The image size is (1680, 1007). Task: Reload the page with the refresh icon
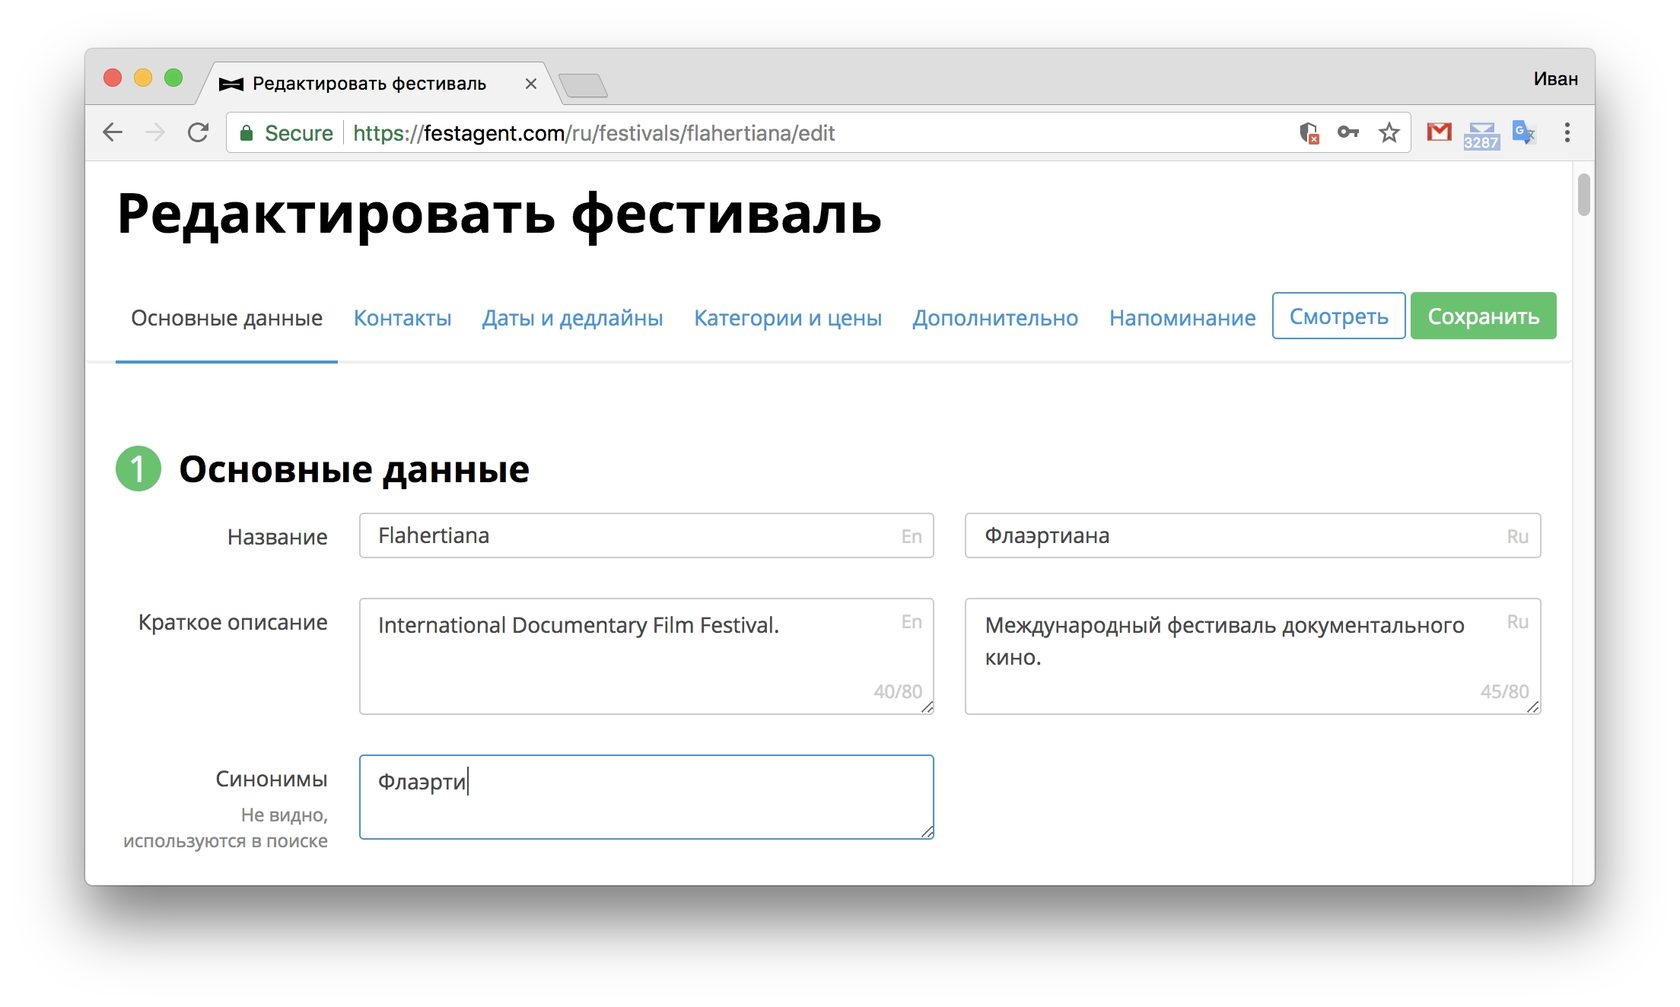point(198,133)
